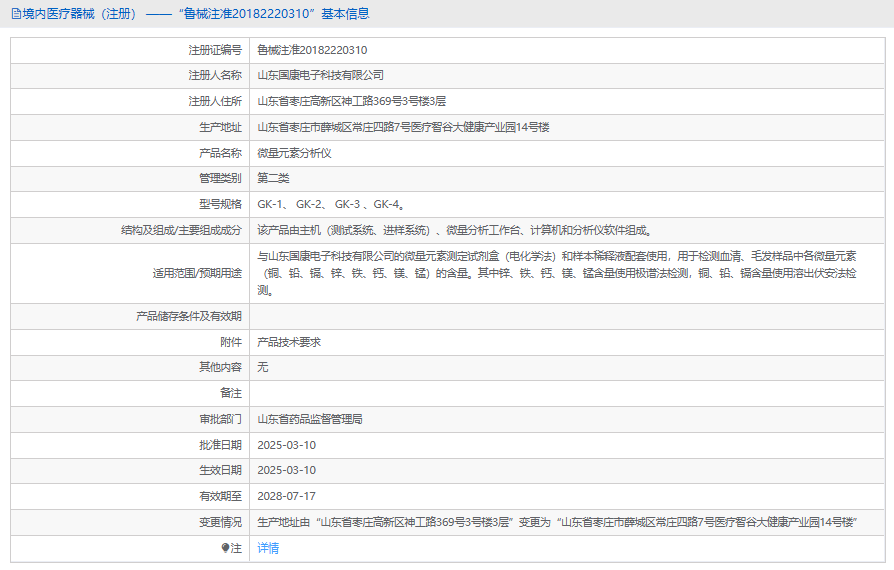Click the label 适用范围/预期用途
The width and height of the screenshot is (894, 570).
click(x=197, y=274)
